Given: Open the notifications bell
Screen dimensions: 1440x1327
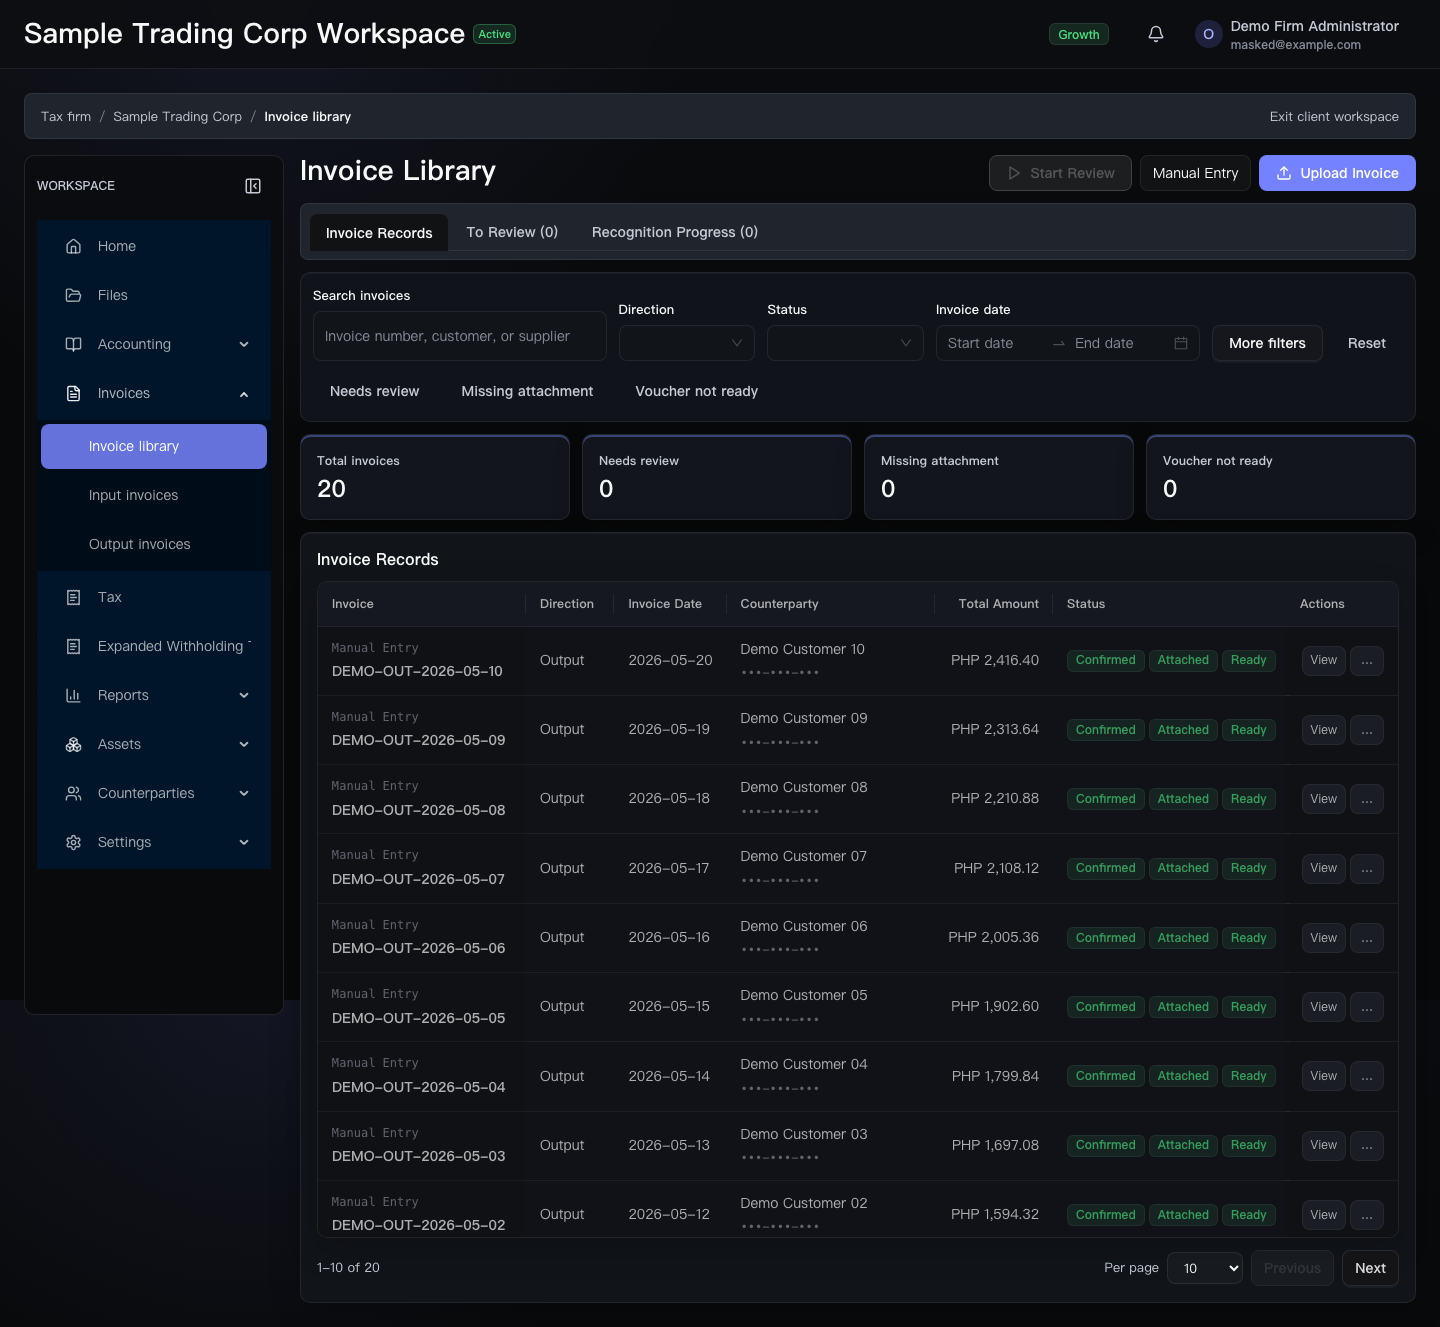Looking at the screenshot, I should pyautogui.click(x=1156, y=34).
